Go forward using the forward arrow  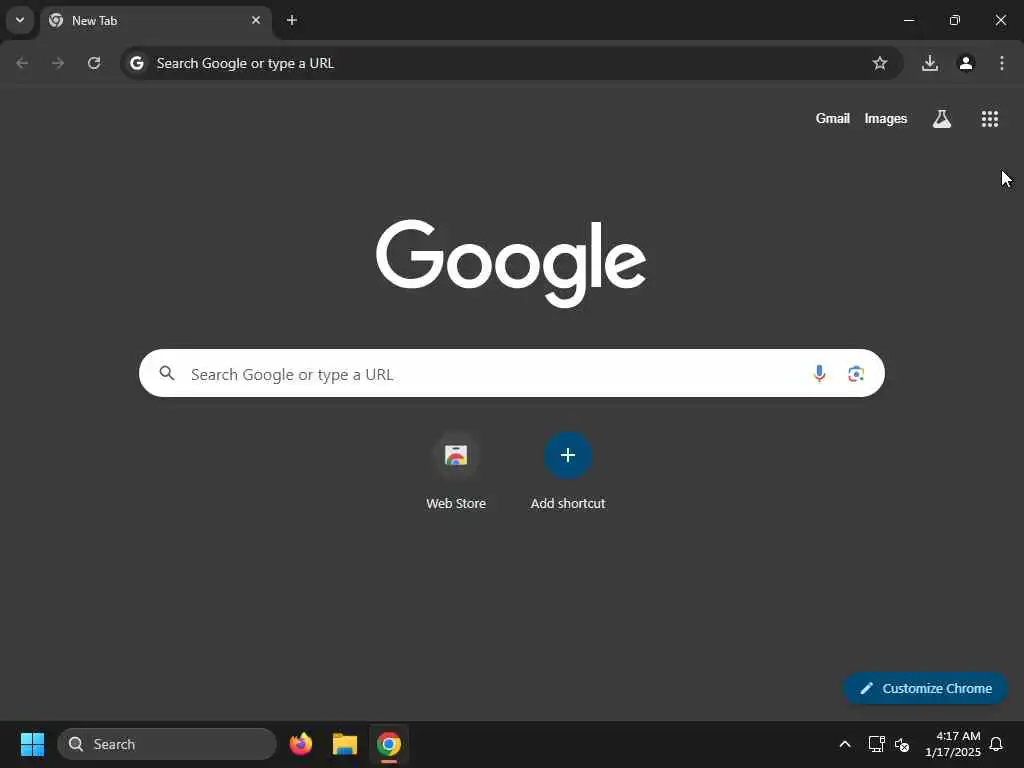58,63
